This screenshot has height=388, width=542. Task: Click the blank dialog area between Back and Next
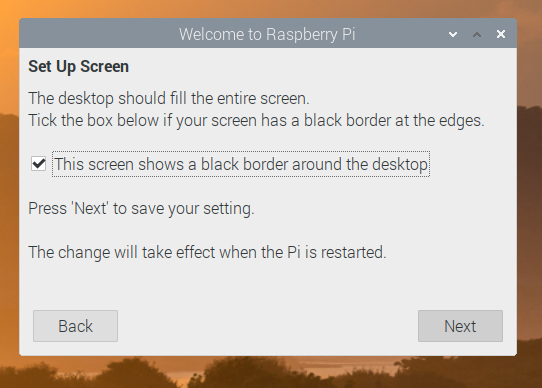[x=268, y=326]
